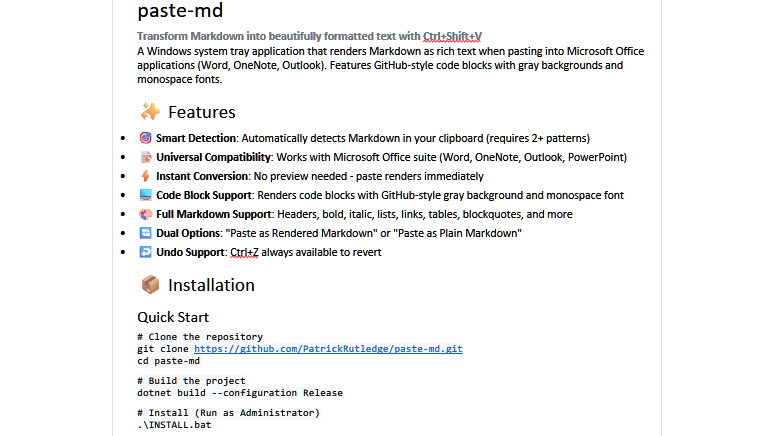The width and height of the screenshot is (776, 436).
Task: Click the bold Smart Detection text
Action: [196, 138]
